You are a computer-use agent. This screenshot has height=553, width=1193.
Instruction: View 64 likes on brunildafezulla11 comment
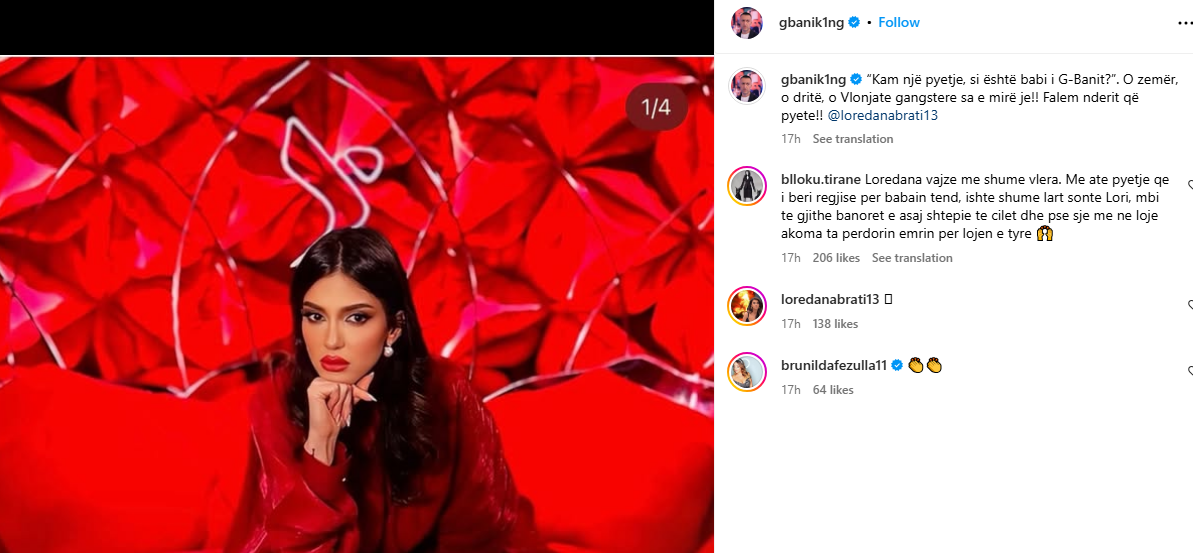coord(832,390)
